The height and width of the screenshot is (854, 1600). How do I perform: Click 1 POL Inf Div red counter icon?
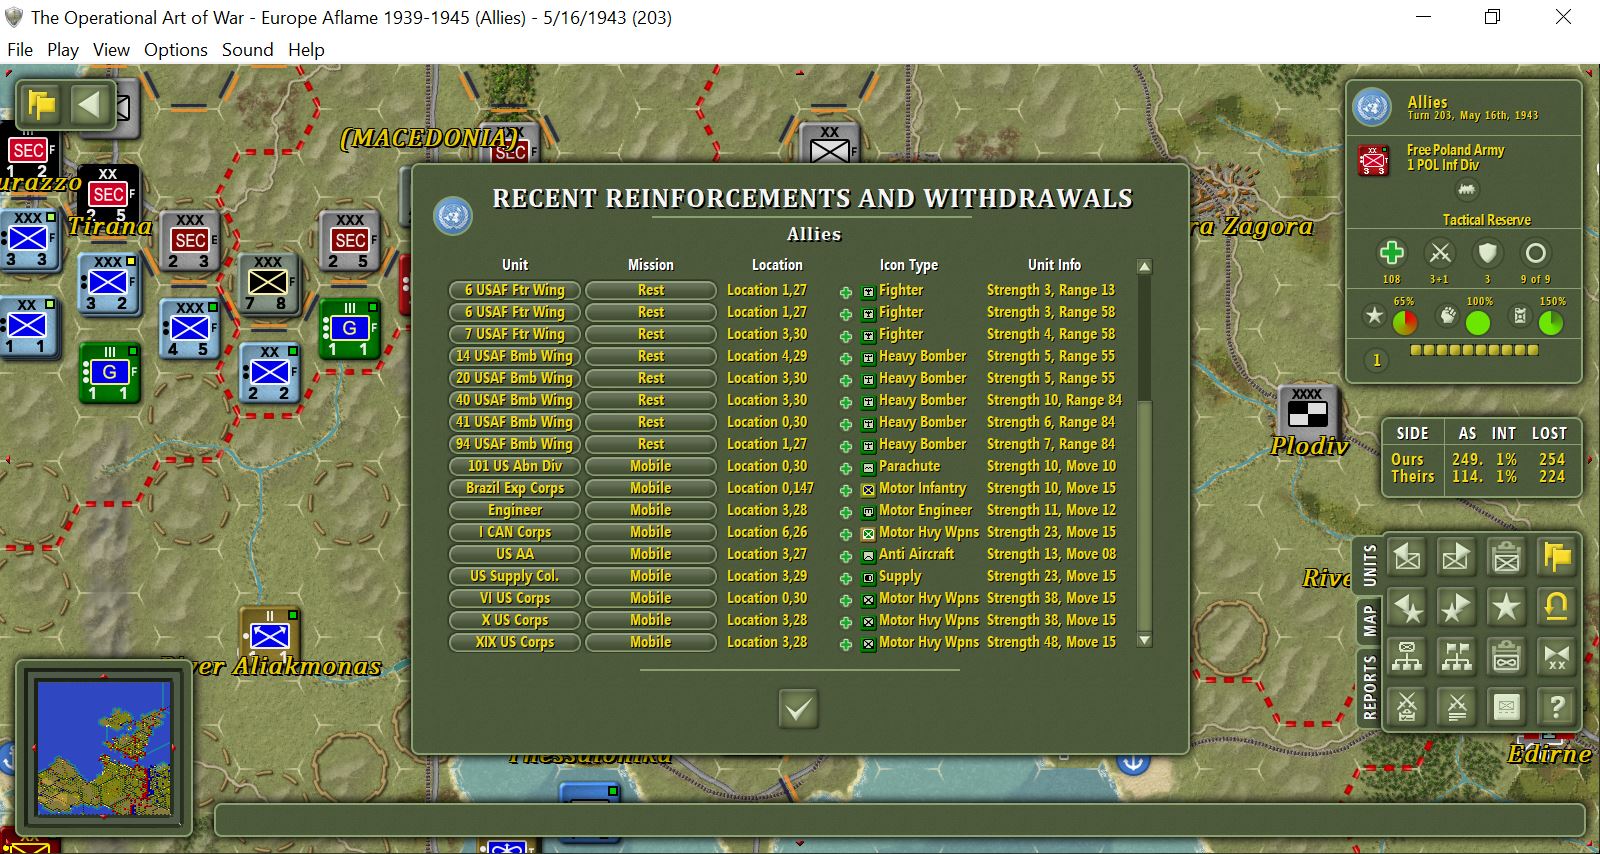click(x=1373, y=160)
